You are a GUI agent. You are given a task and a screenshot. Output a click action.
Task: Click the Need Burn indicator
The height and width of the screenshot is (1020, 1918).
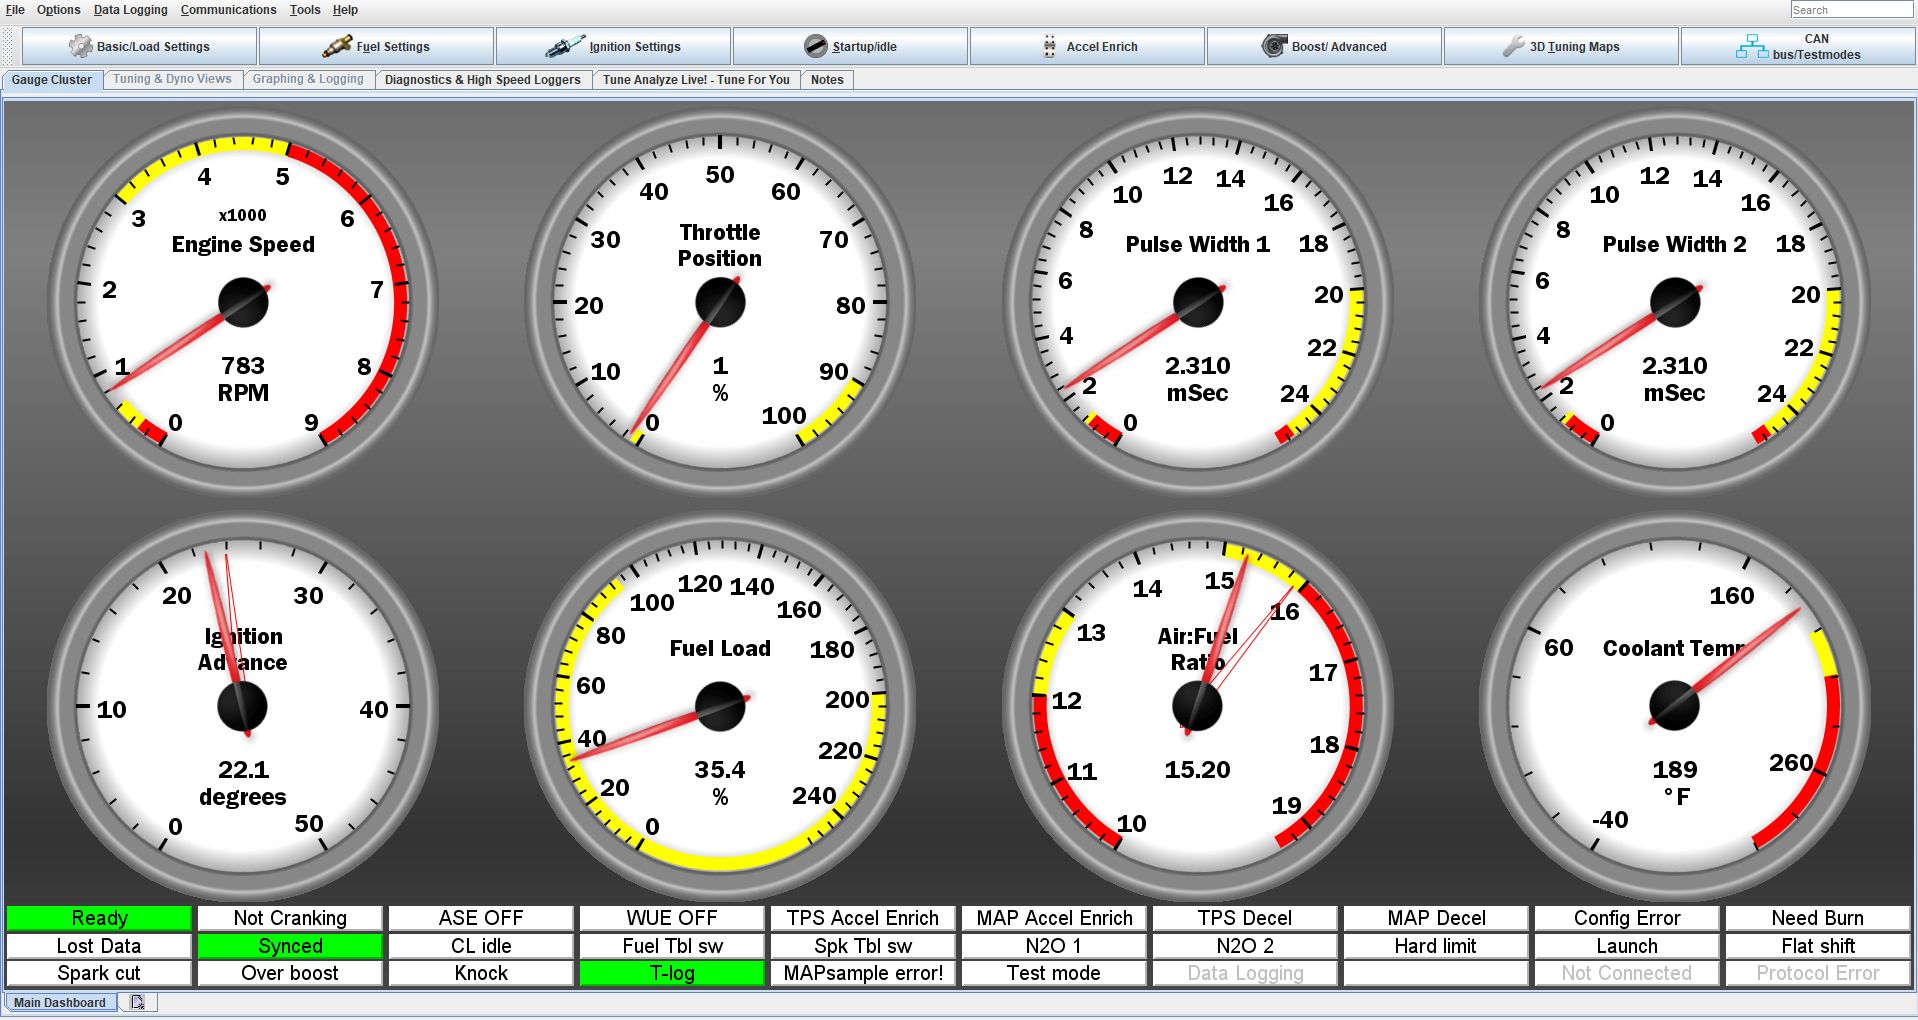tap(1818, 918)
